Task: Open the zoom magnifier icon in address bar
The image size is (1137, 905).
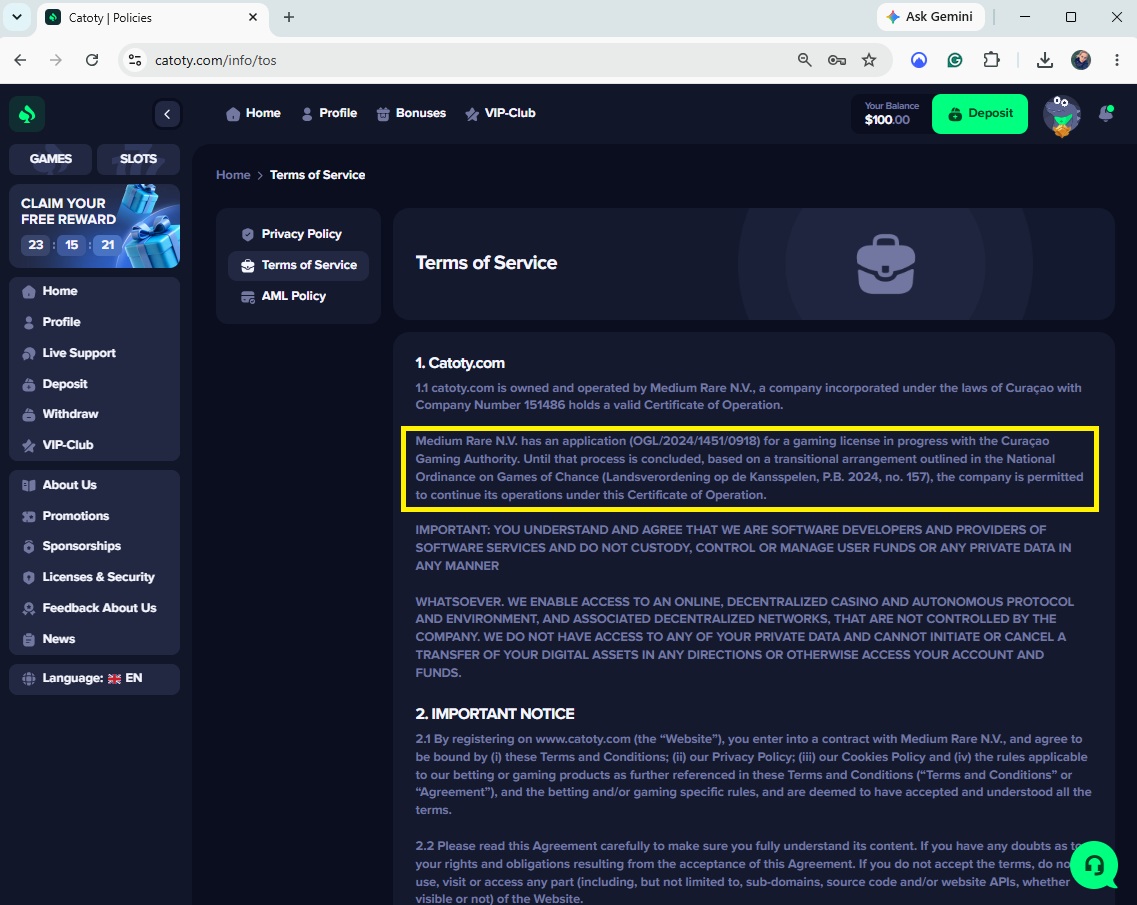Action: tap(804, 60)
